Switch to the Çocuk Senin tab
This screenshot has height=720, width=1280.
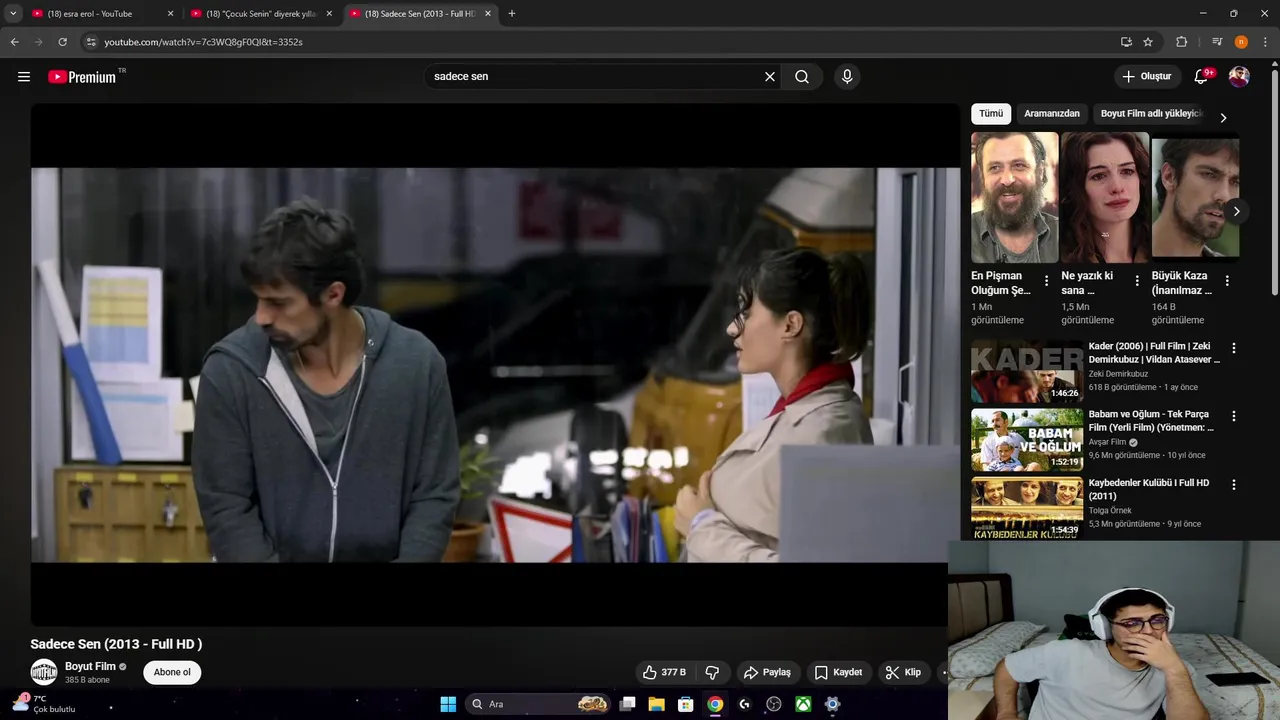click(261, 14)
